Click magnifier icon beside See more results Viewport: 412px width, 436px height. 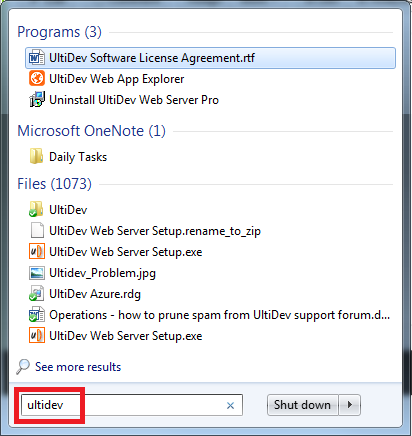pyautogui.click(x=23, y=367)
